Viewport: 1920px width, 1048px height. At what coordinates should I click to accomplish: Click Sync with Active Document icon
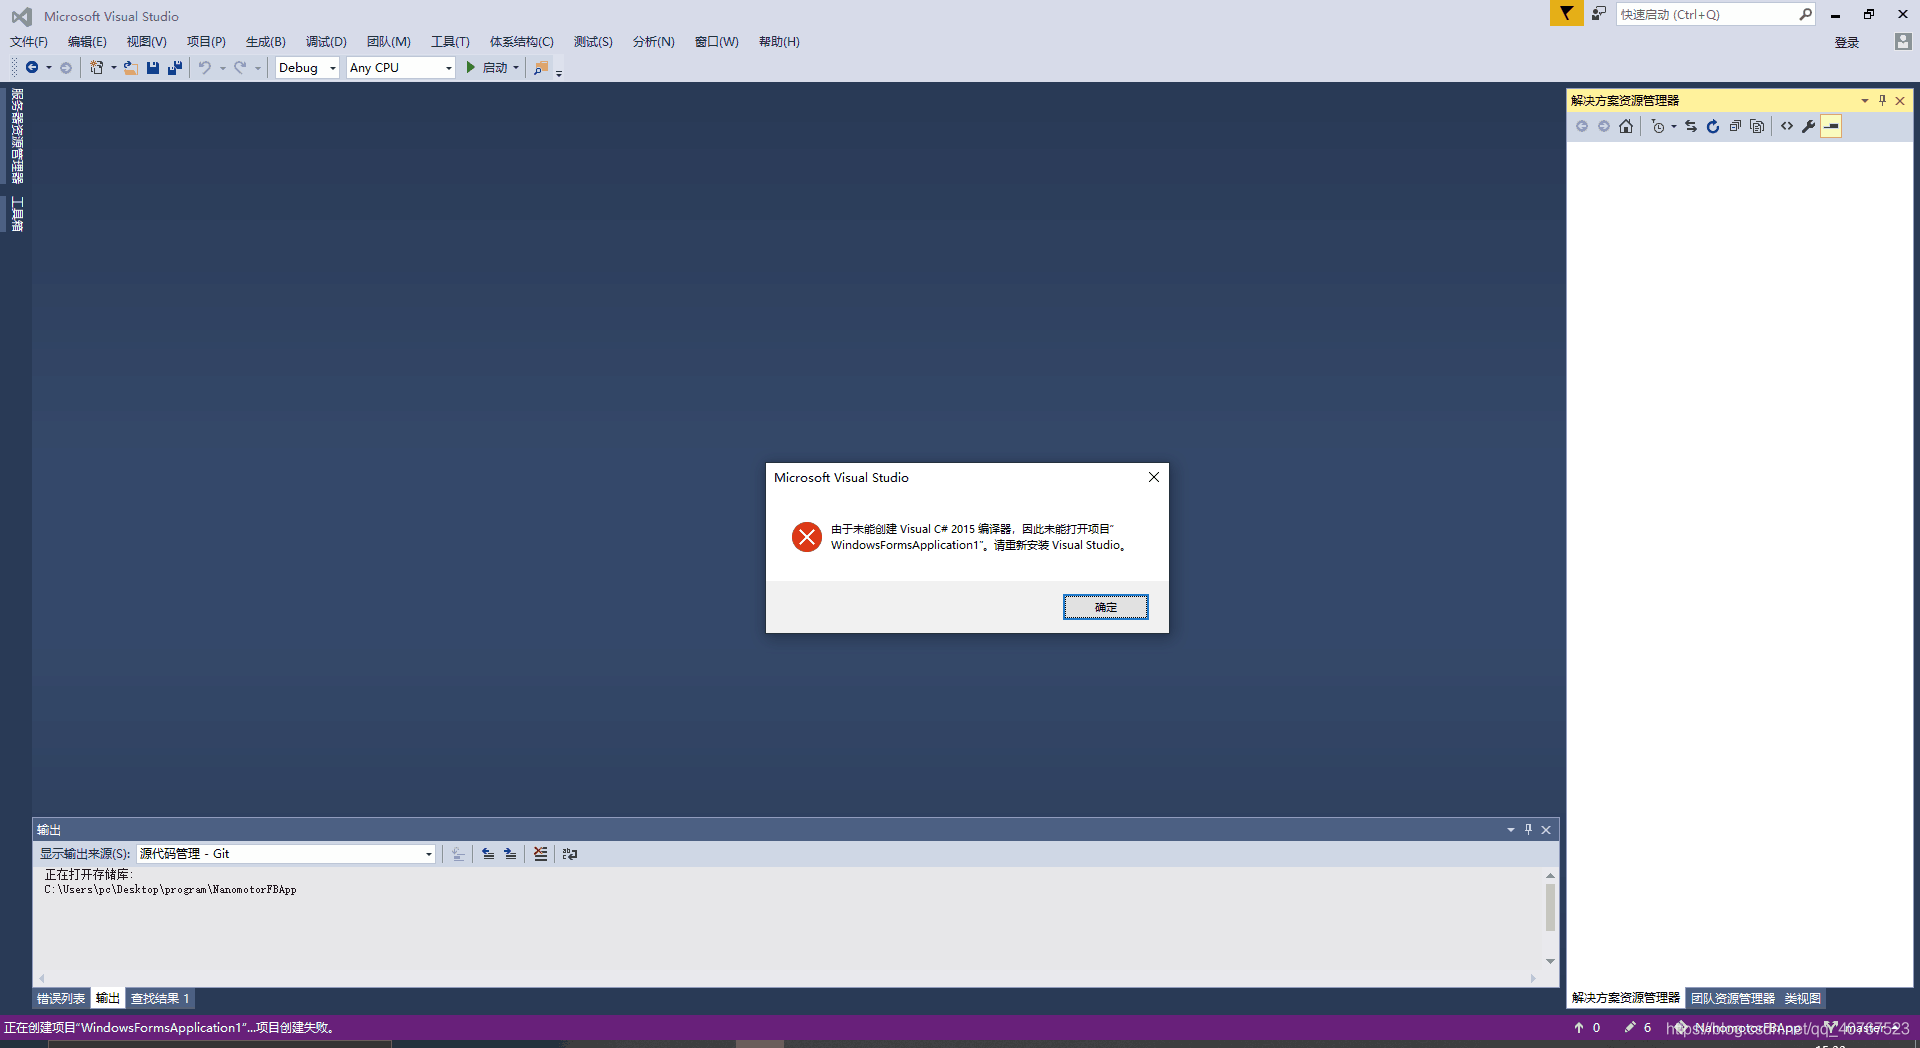pos(1691,126)
